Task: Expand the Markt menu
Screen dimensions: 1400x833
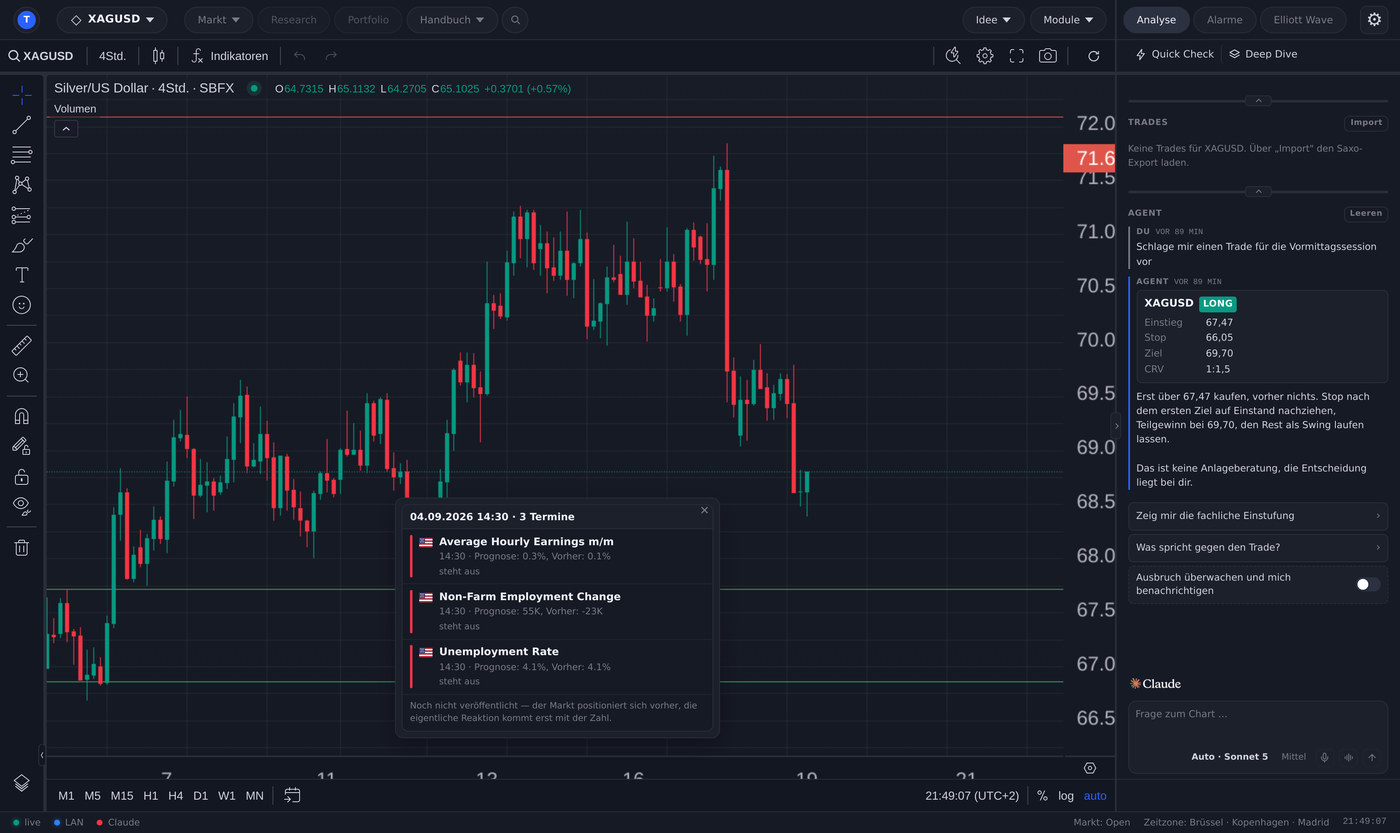Action: tap(218, 20)
